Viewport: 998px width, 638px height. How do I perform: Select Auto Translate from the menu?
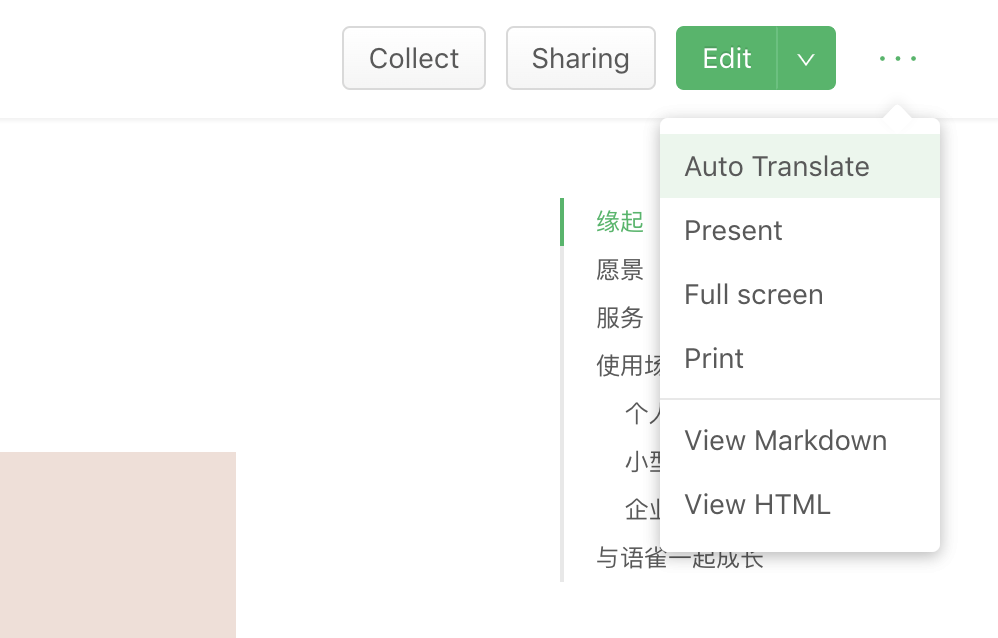click(777, 167)
